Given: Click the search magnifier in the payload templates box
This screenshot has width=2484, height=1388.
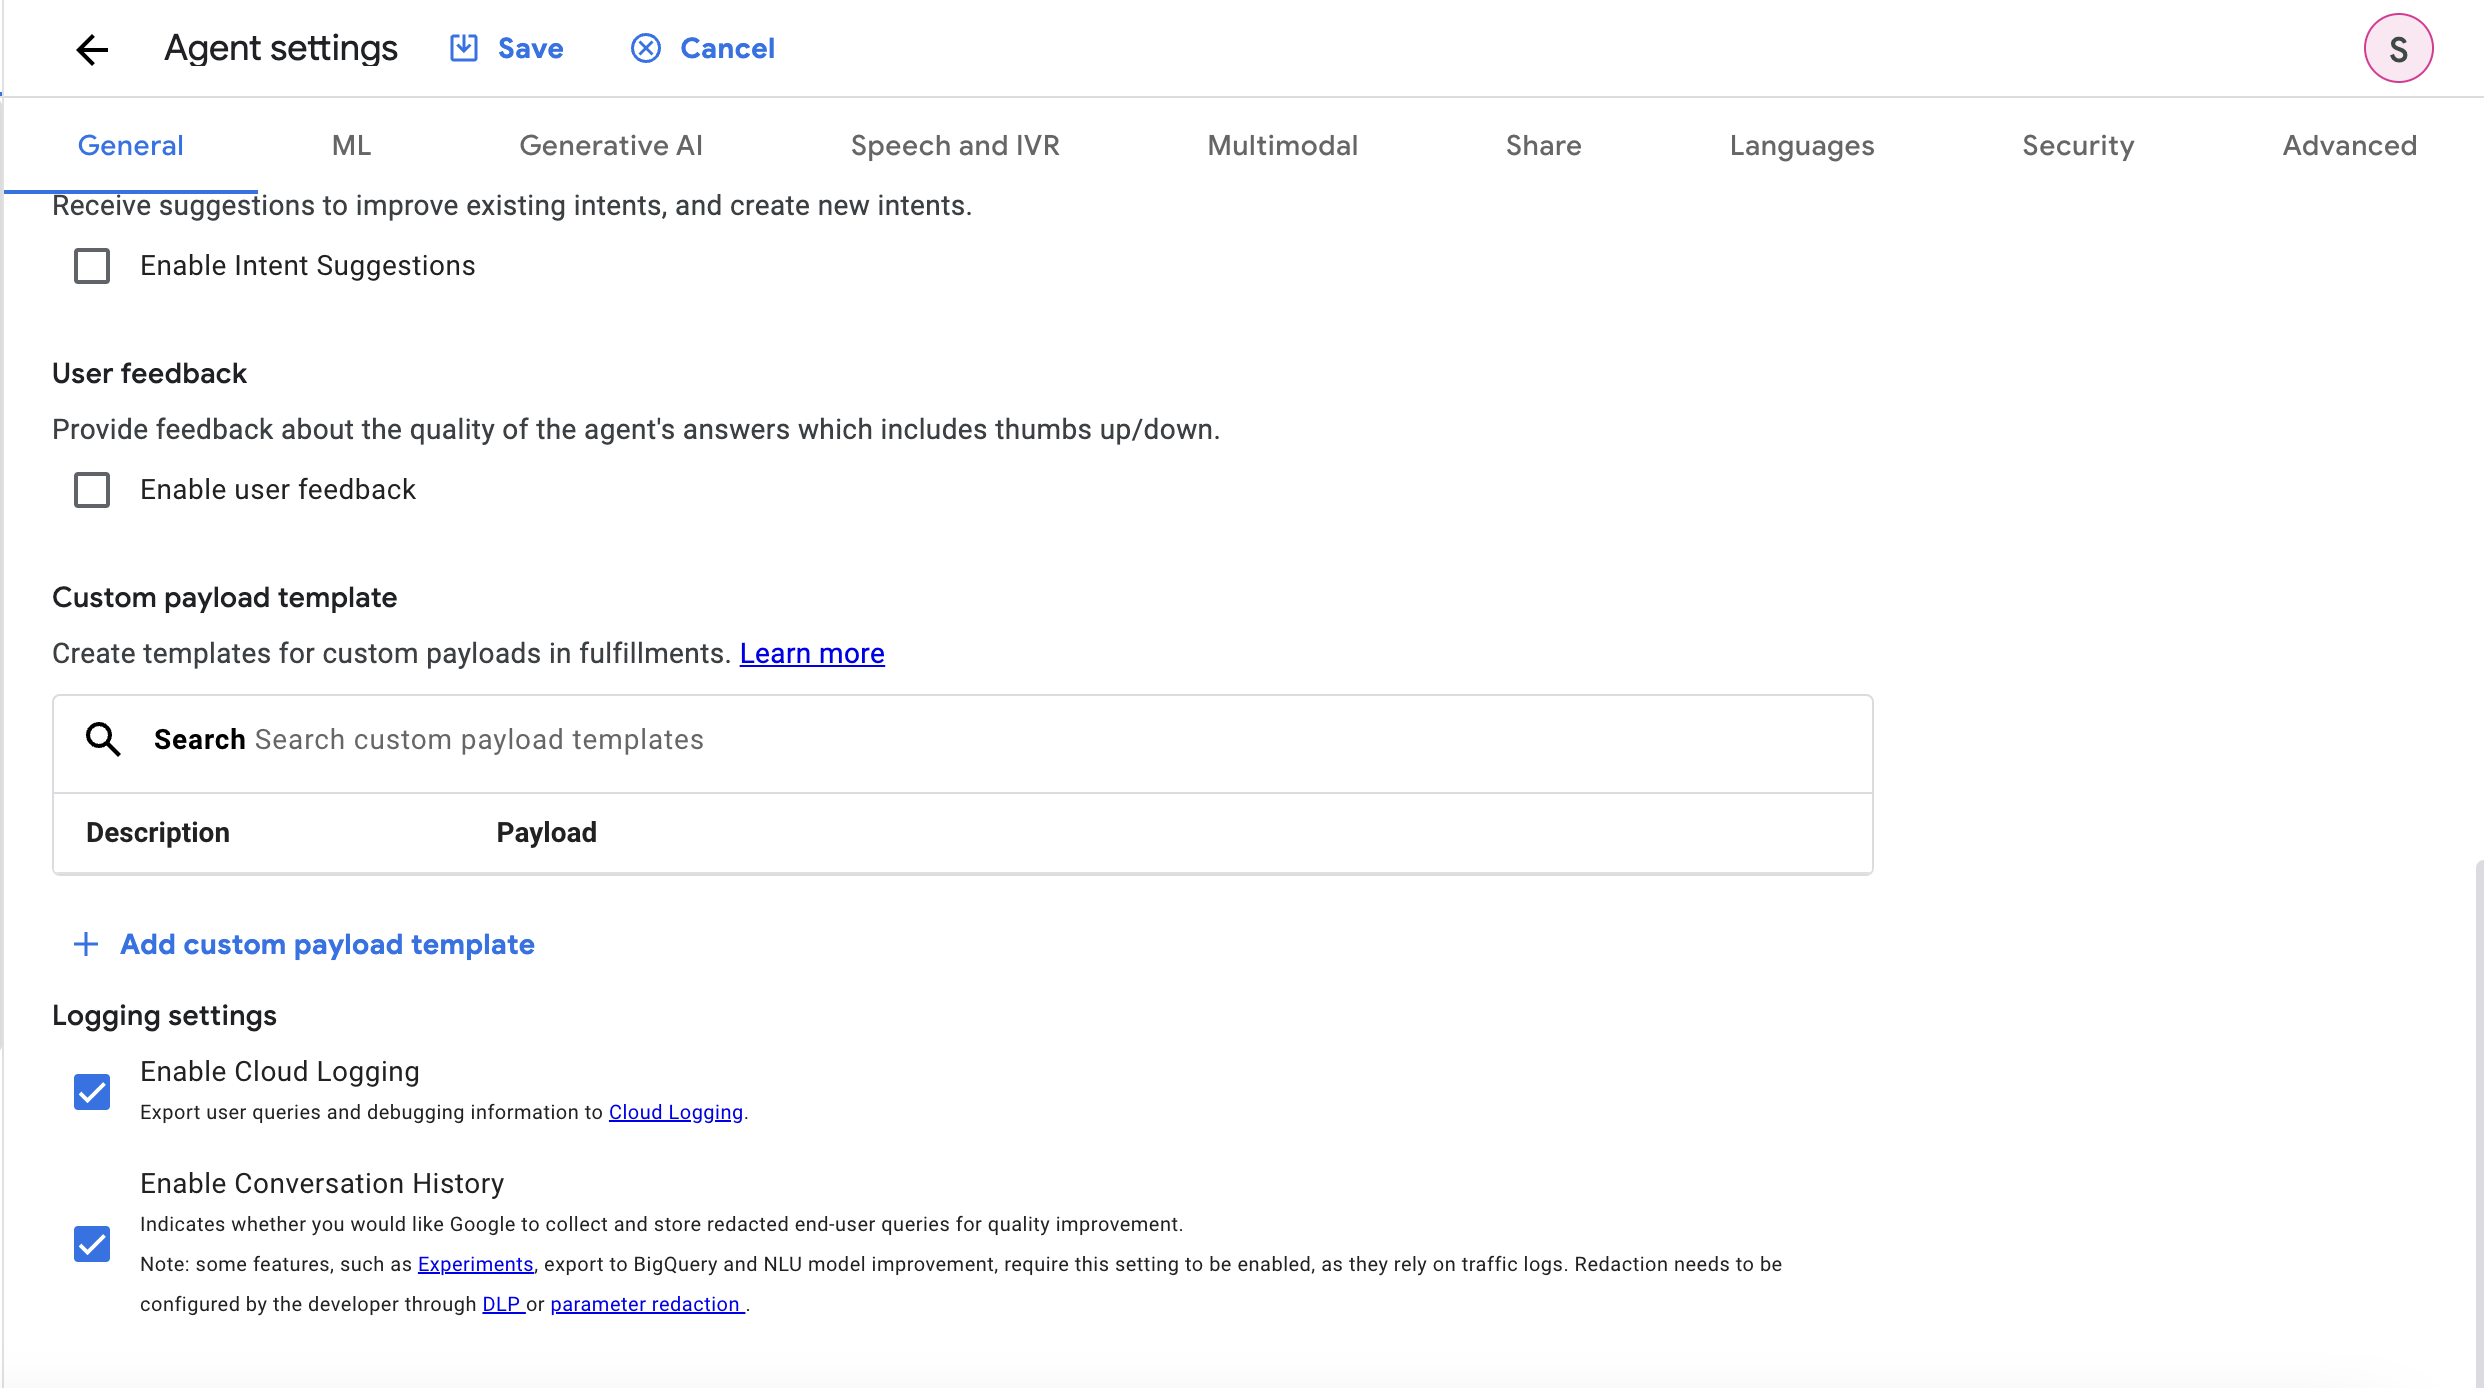Looking at the screenshot, I should 103,740.
